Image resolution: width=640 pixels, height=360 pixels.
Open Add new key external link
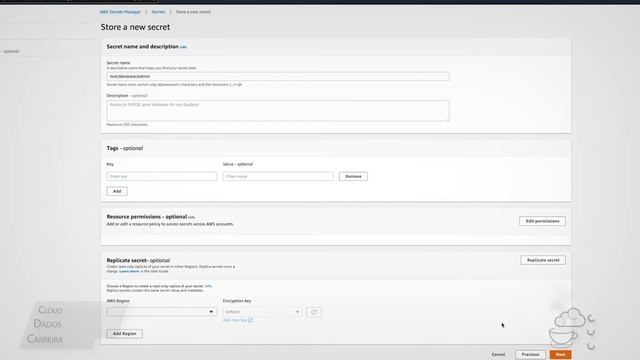(x=238, y=320)
